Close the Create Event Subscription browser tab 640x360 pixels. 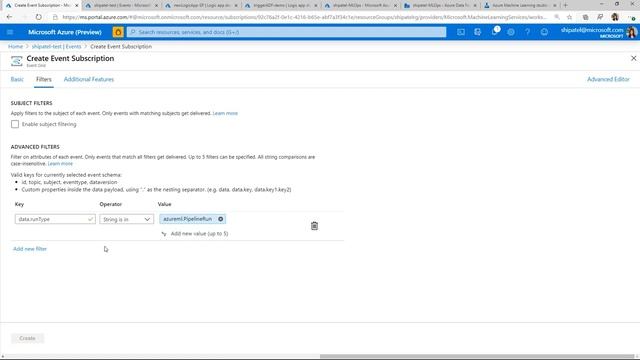click(76, 6)
